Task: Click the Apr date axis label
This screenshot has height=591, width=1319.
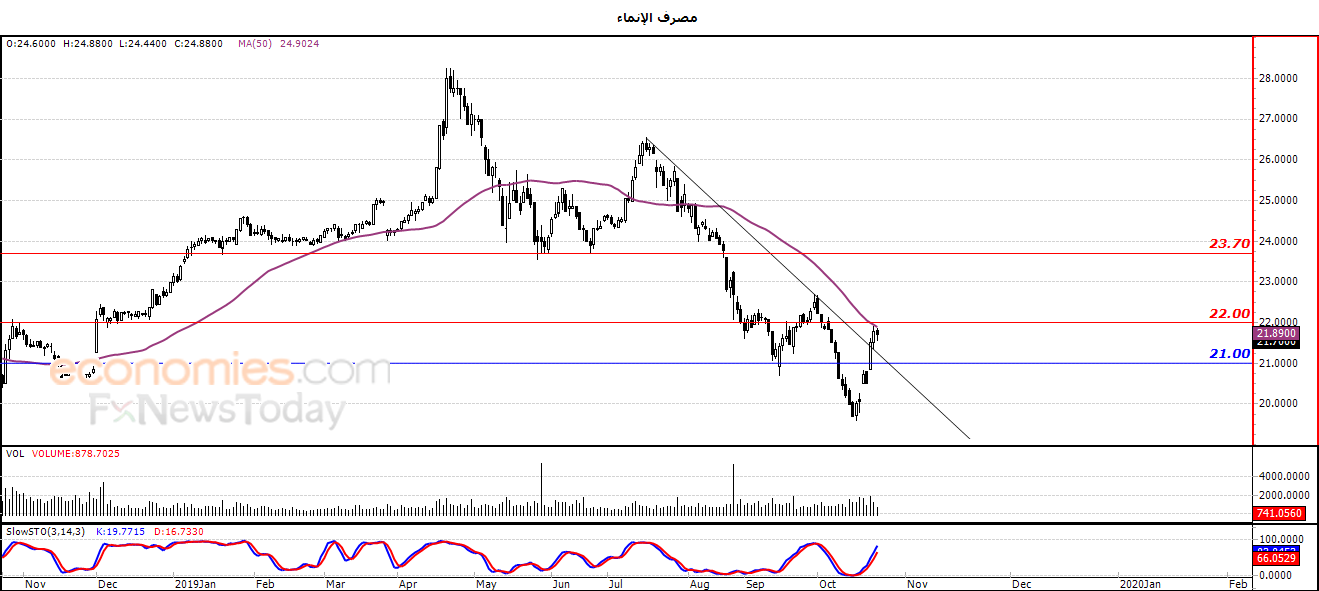Action: (407, 583)
